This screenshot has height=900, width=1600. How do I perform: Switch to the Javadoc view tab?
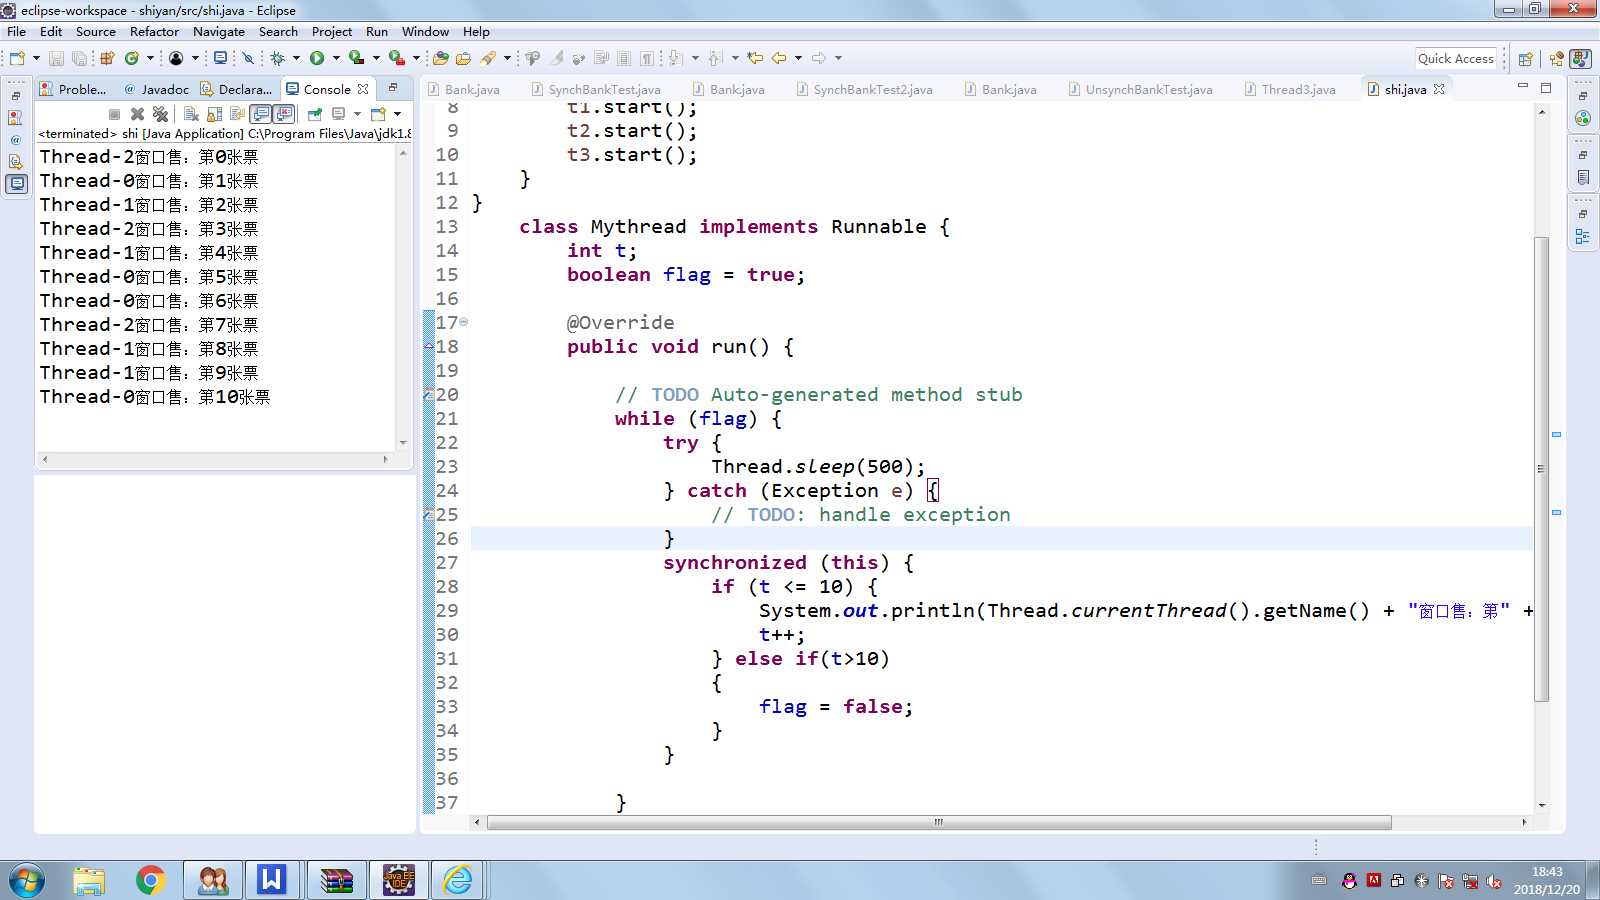[x=156, y=89]
